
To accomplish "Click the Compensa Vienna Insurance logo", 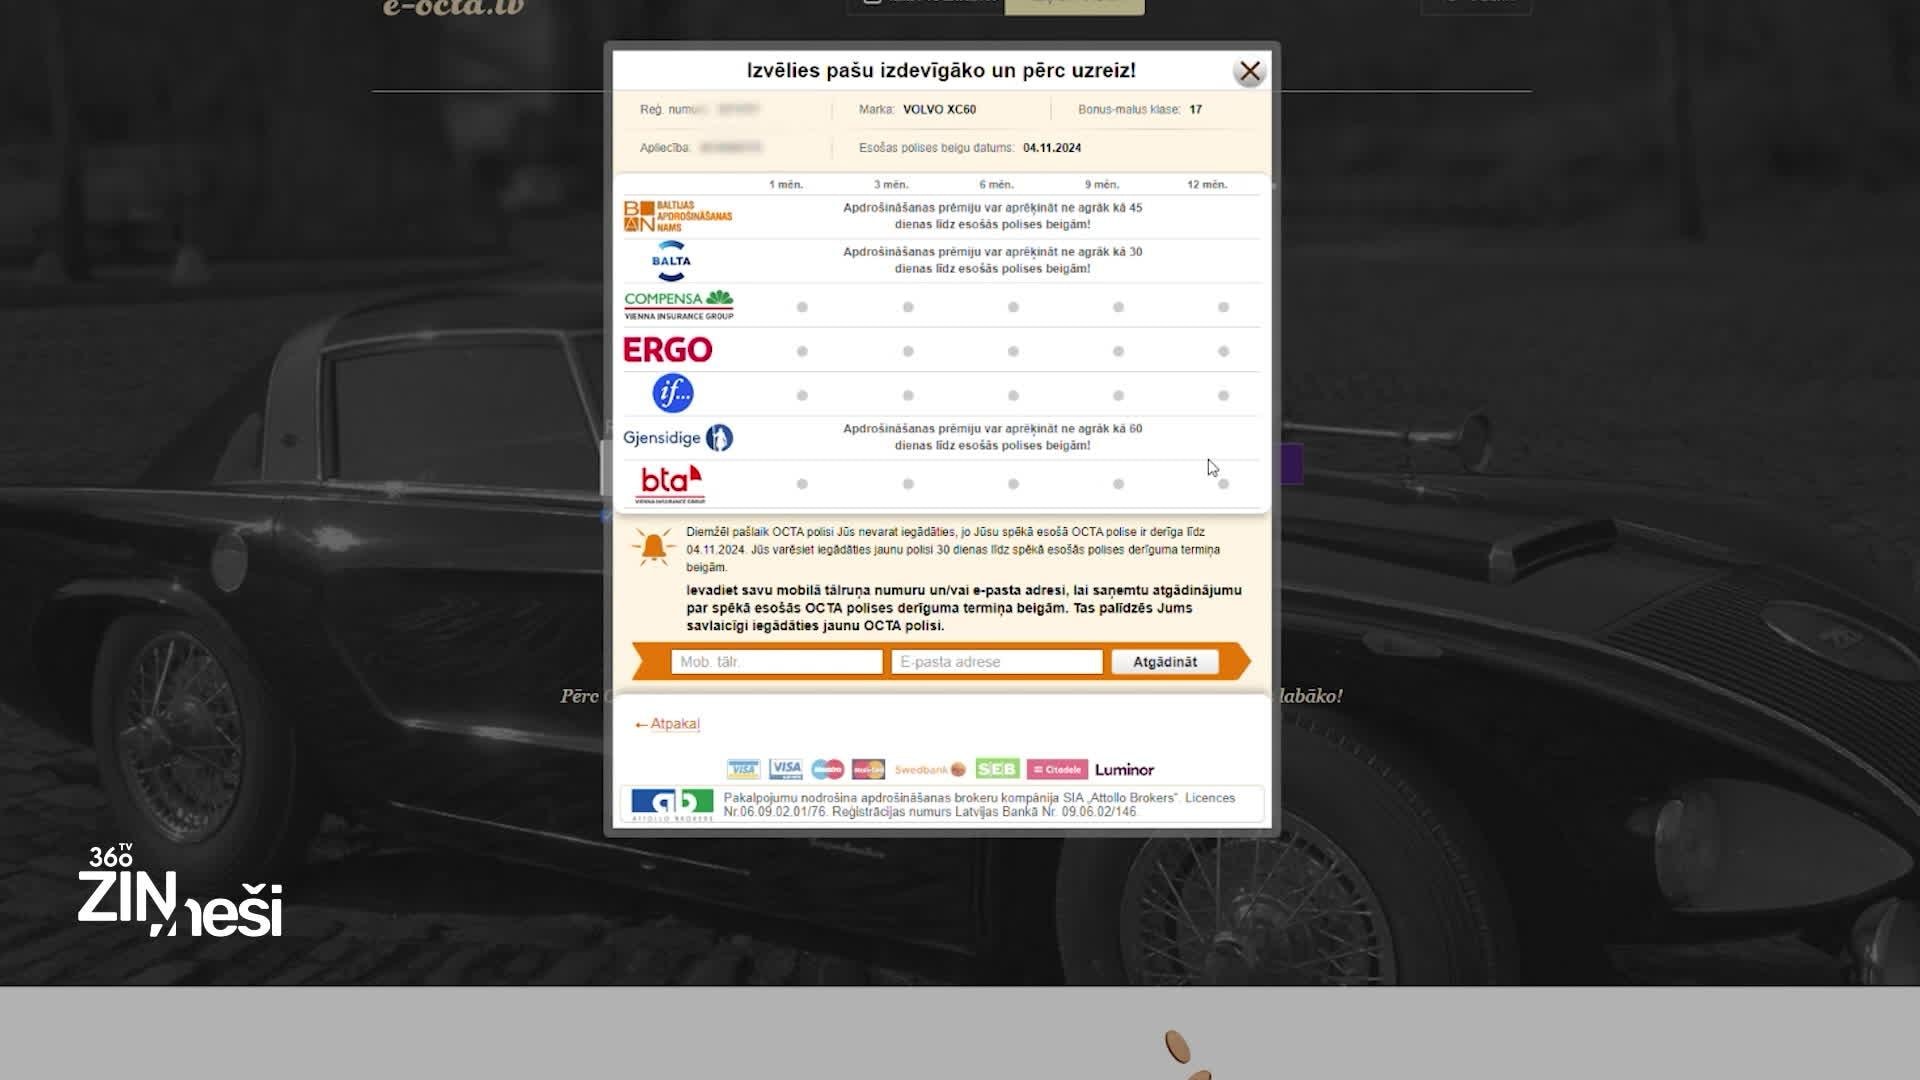I will click(x=678, y=305).
